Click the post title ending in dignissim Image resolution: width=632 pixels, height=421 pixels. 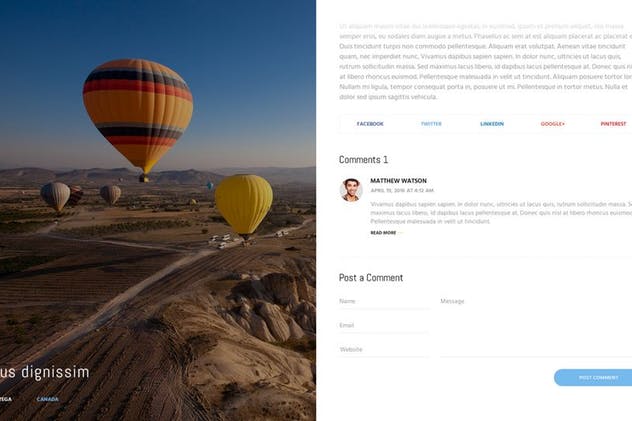[45, 372]
